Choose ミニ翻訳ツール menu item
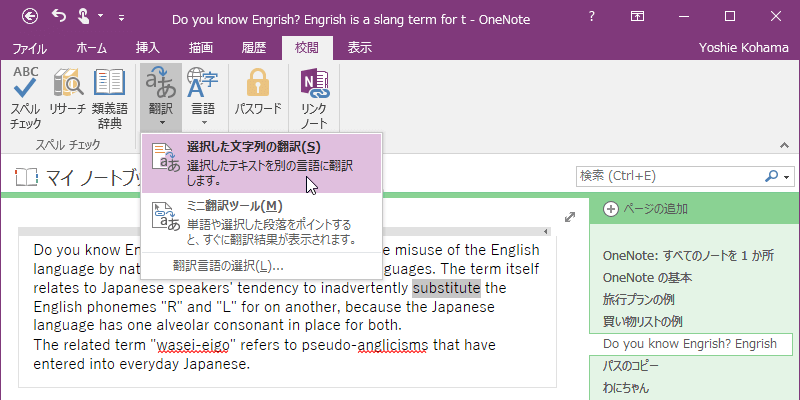 [x=261, y=223]
